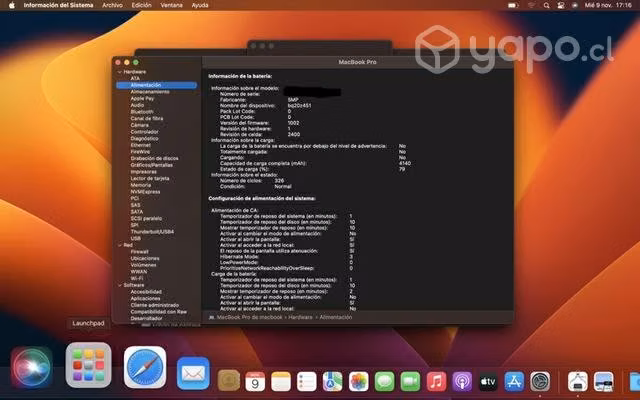Open Launchpad in the Dock

click(x=89, y=365)
